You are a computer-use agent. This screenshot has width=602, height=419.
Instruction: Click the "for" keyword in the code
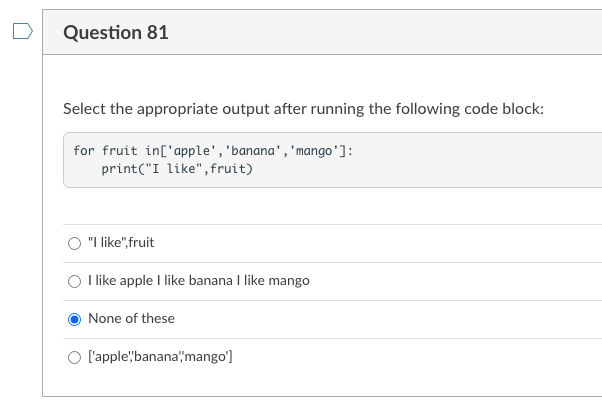point(84,150)
